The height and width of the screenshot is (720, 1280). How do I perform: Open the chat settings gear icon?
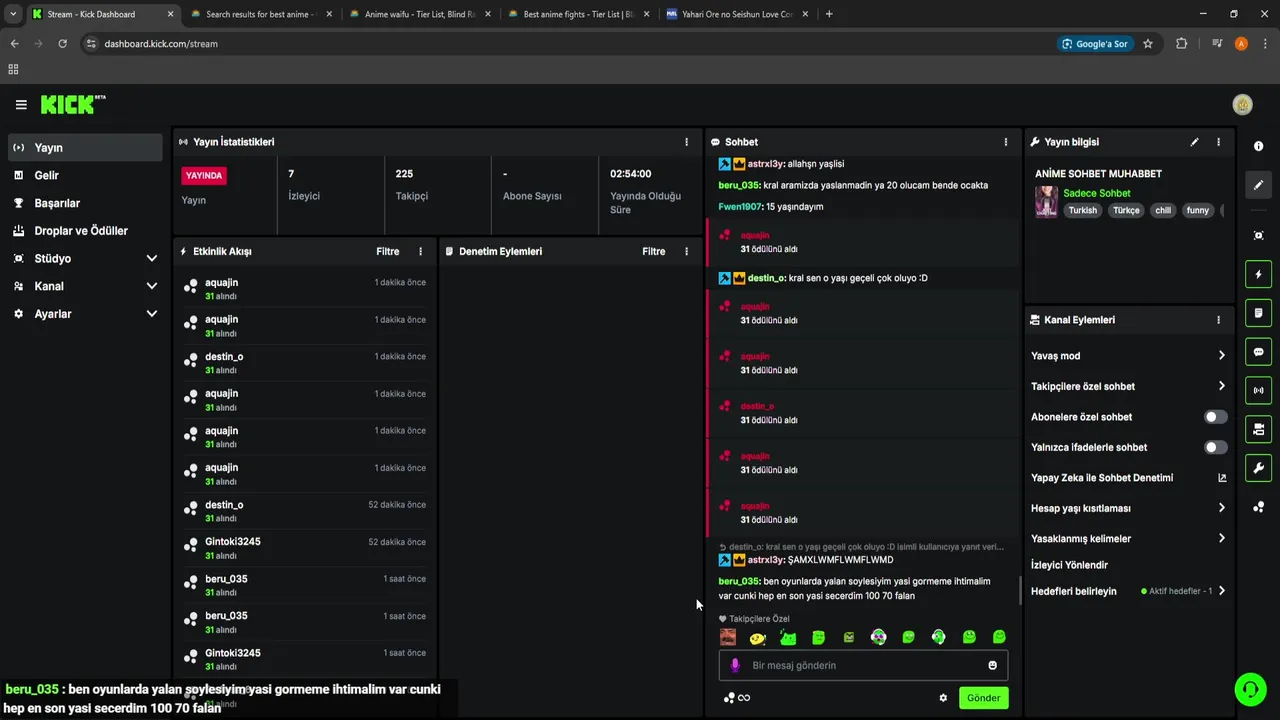(x=942, y=698)
